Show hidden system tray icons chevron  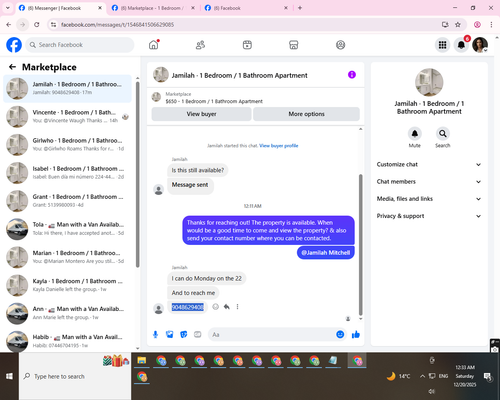point(422,376)
